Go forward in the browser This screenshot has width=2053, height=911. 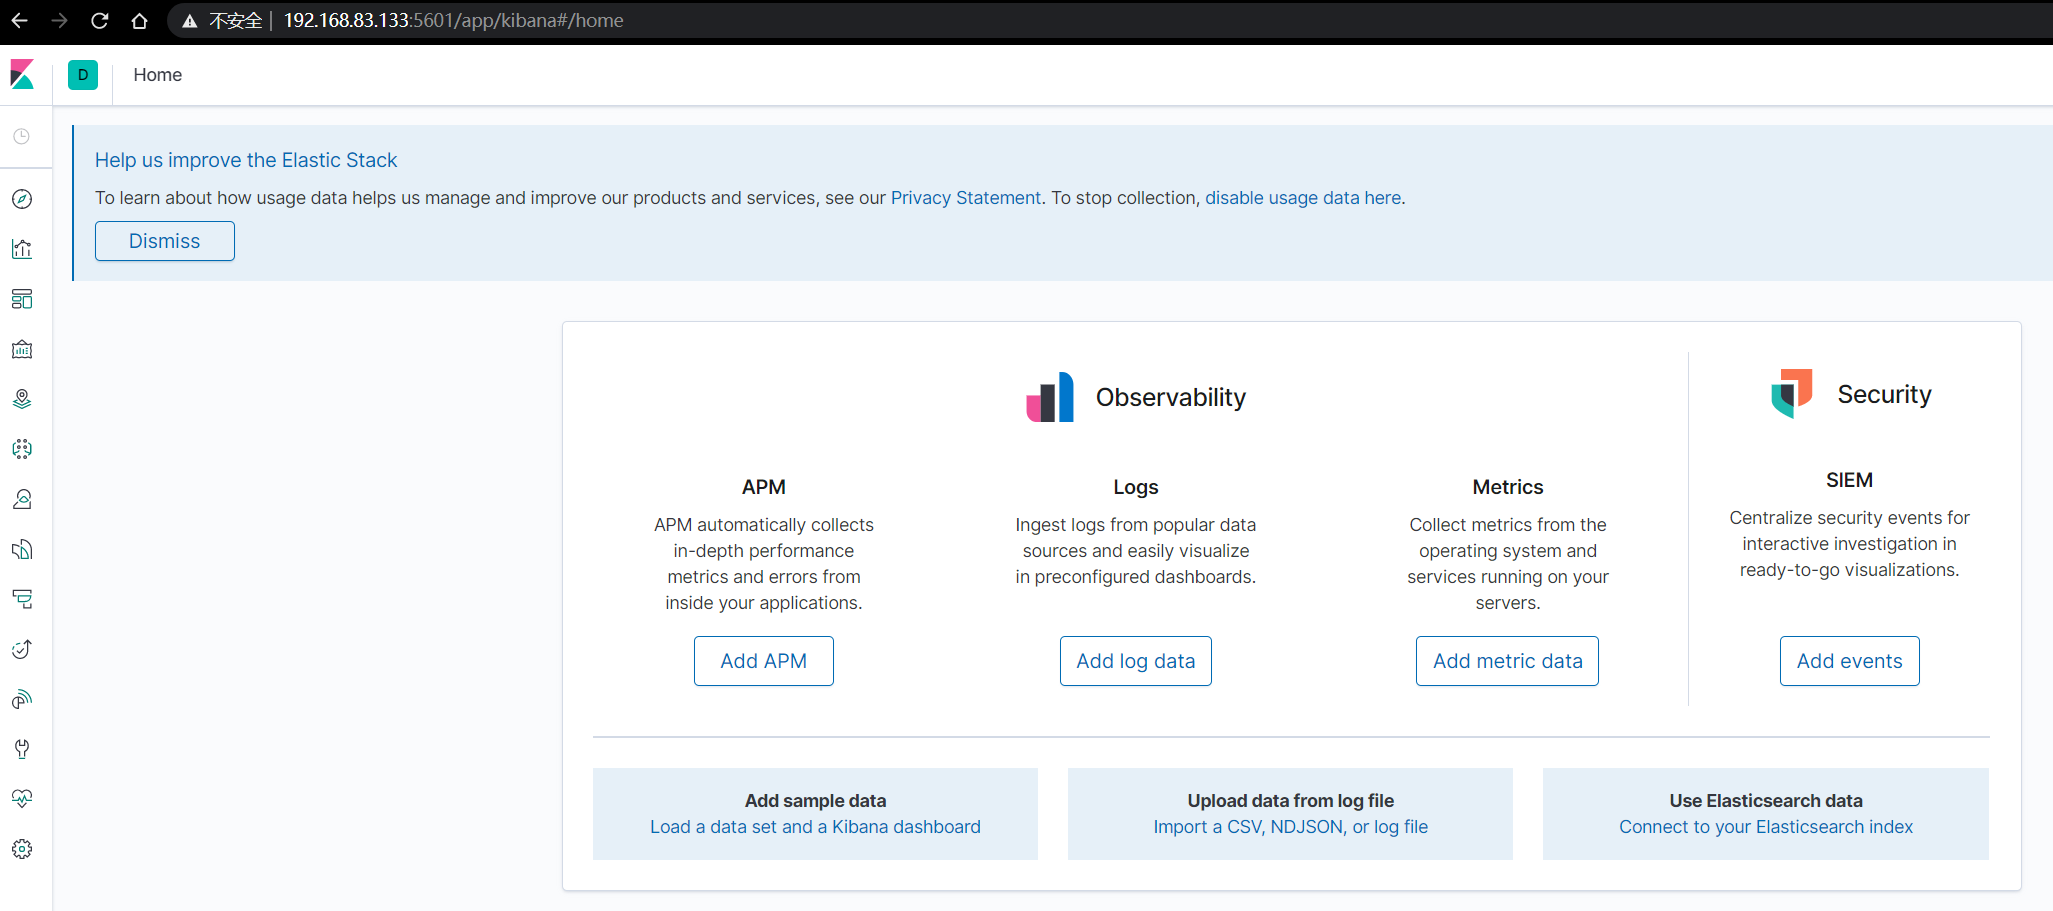pos(60,20)
